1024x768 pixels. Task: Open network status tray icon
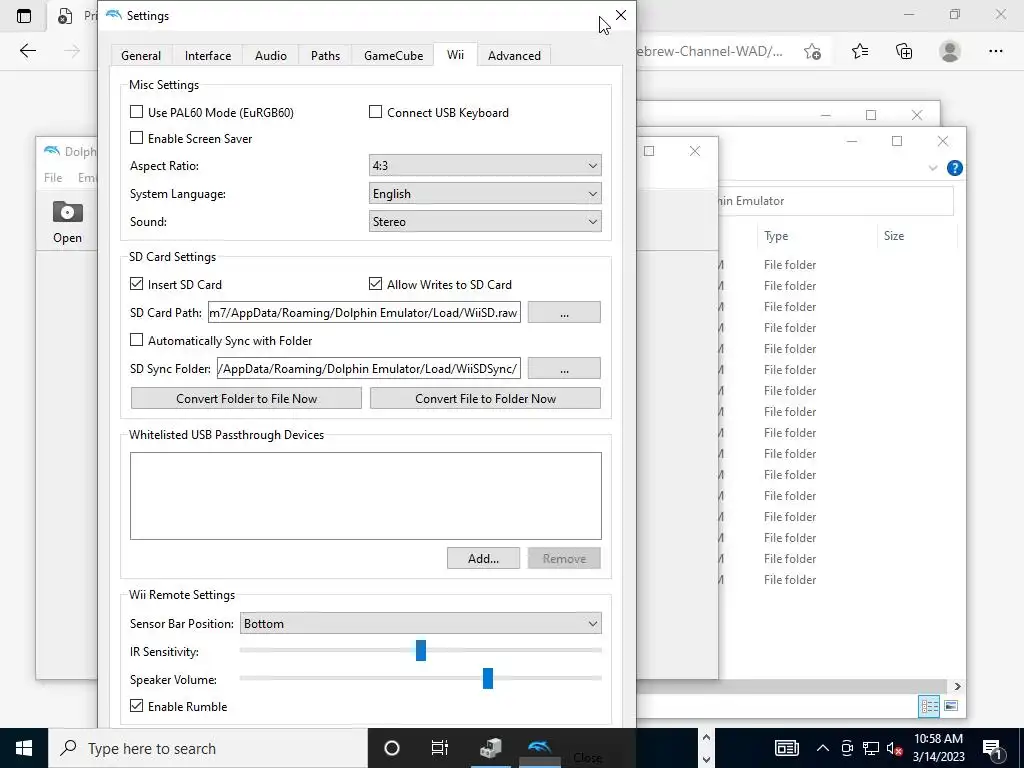click(x=871, y=748)
